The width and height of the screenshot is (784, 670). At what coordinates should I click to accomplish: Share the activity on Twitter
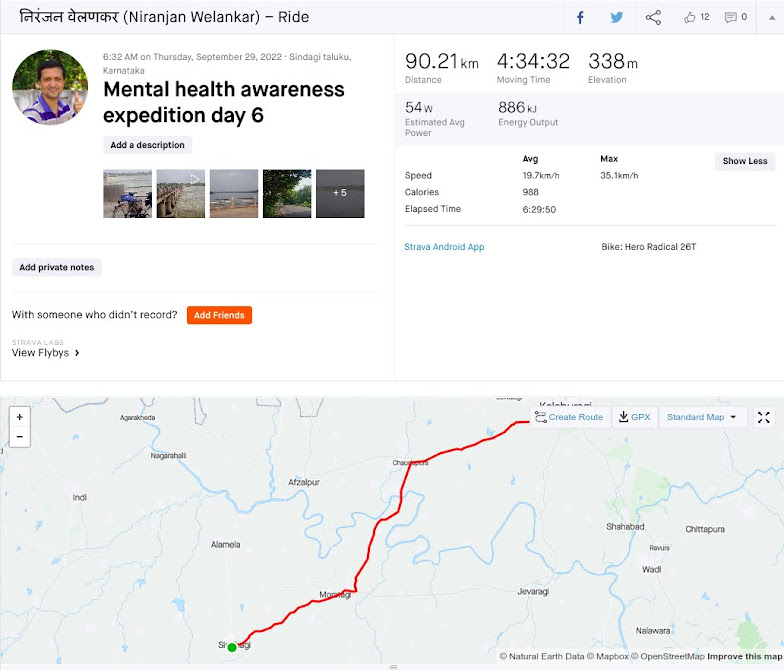click(x=616, y=18)
